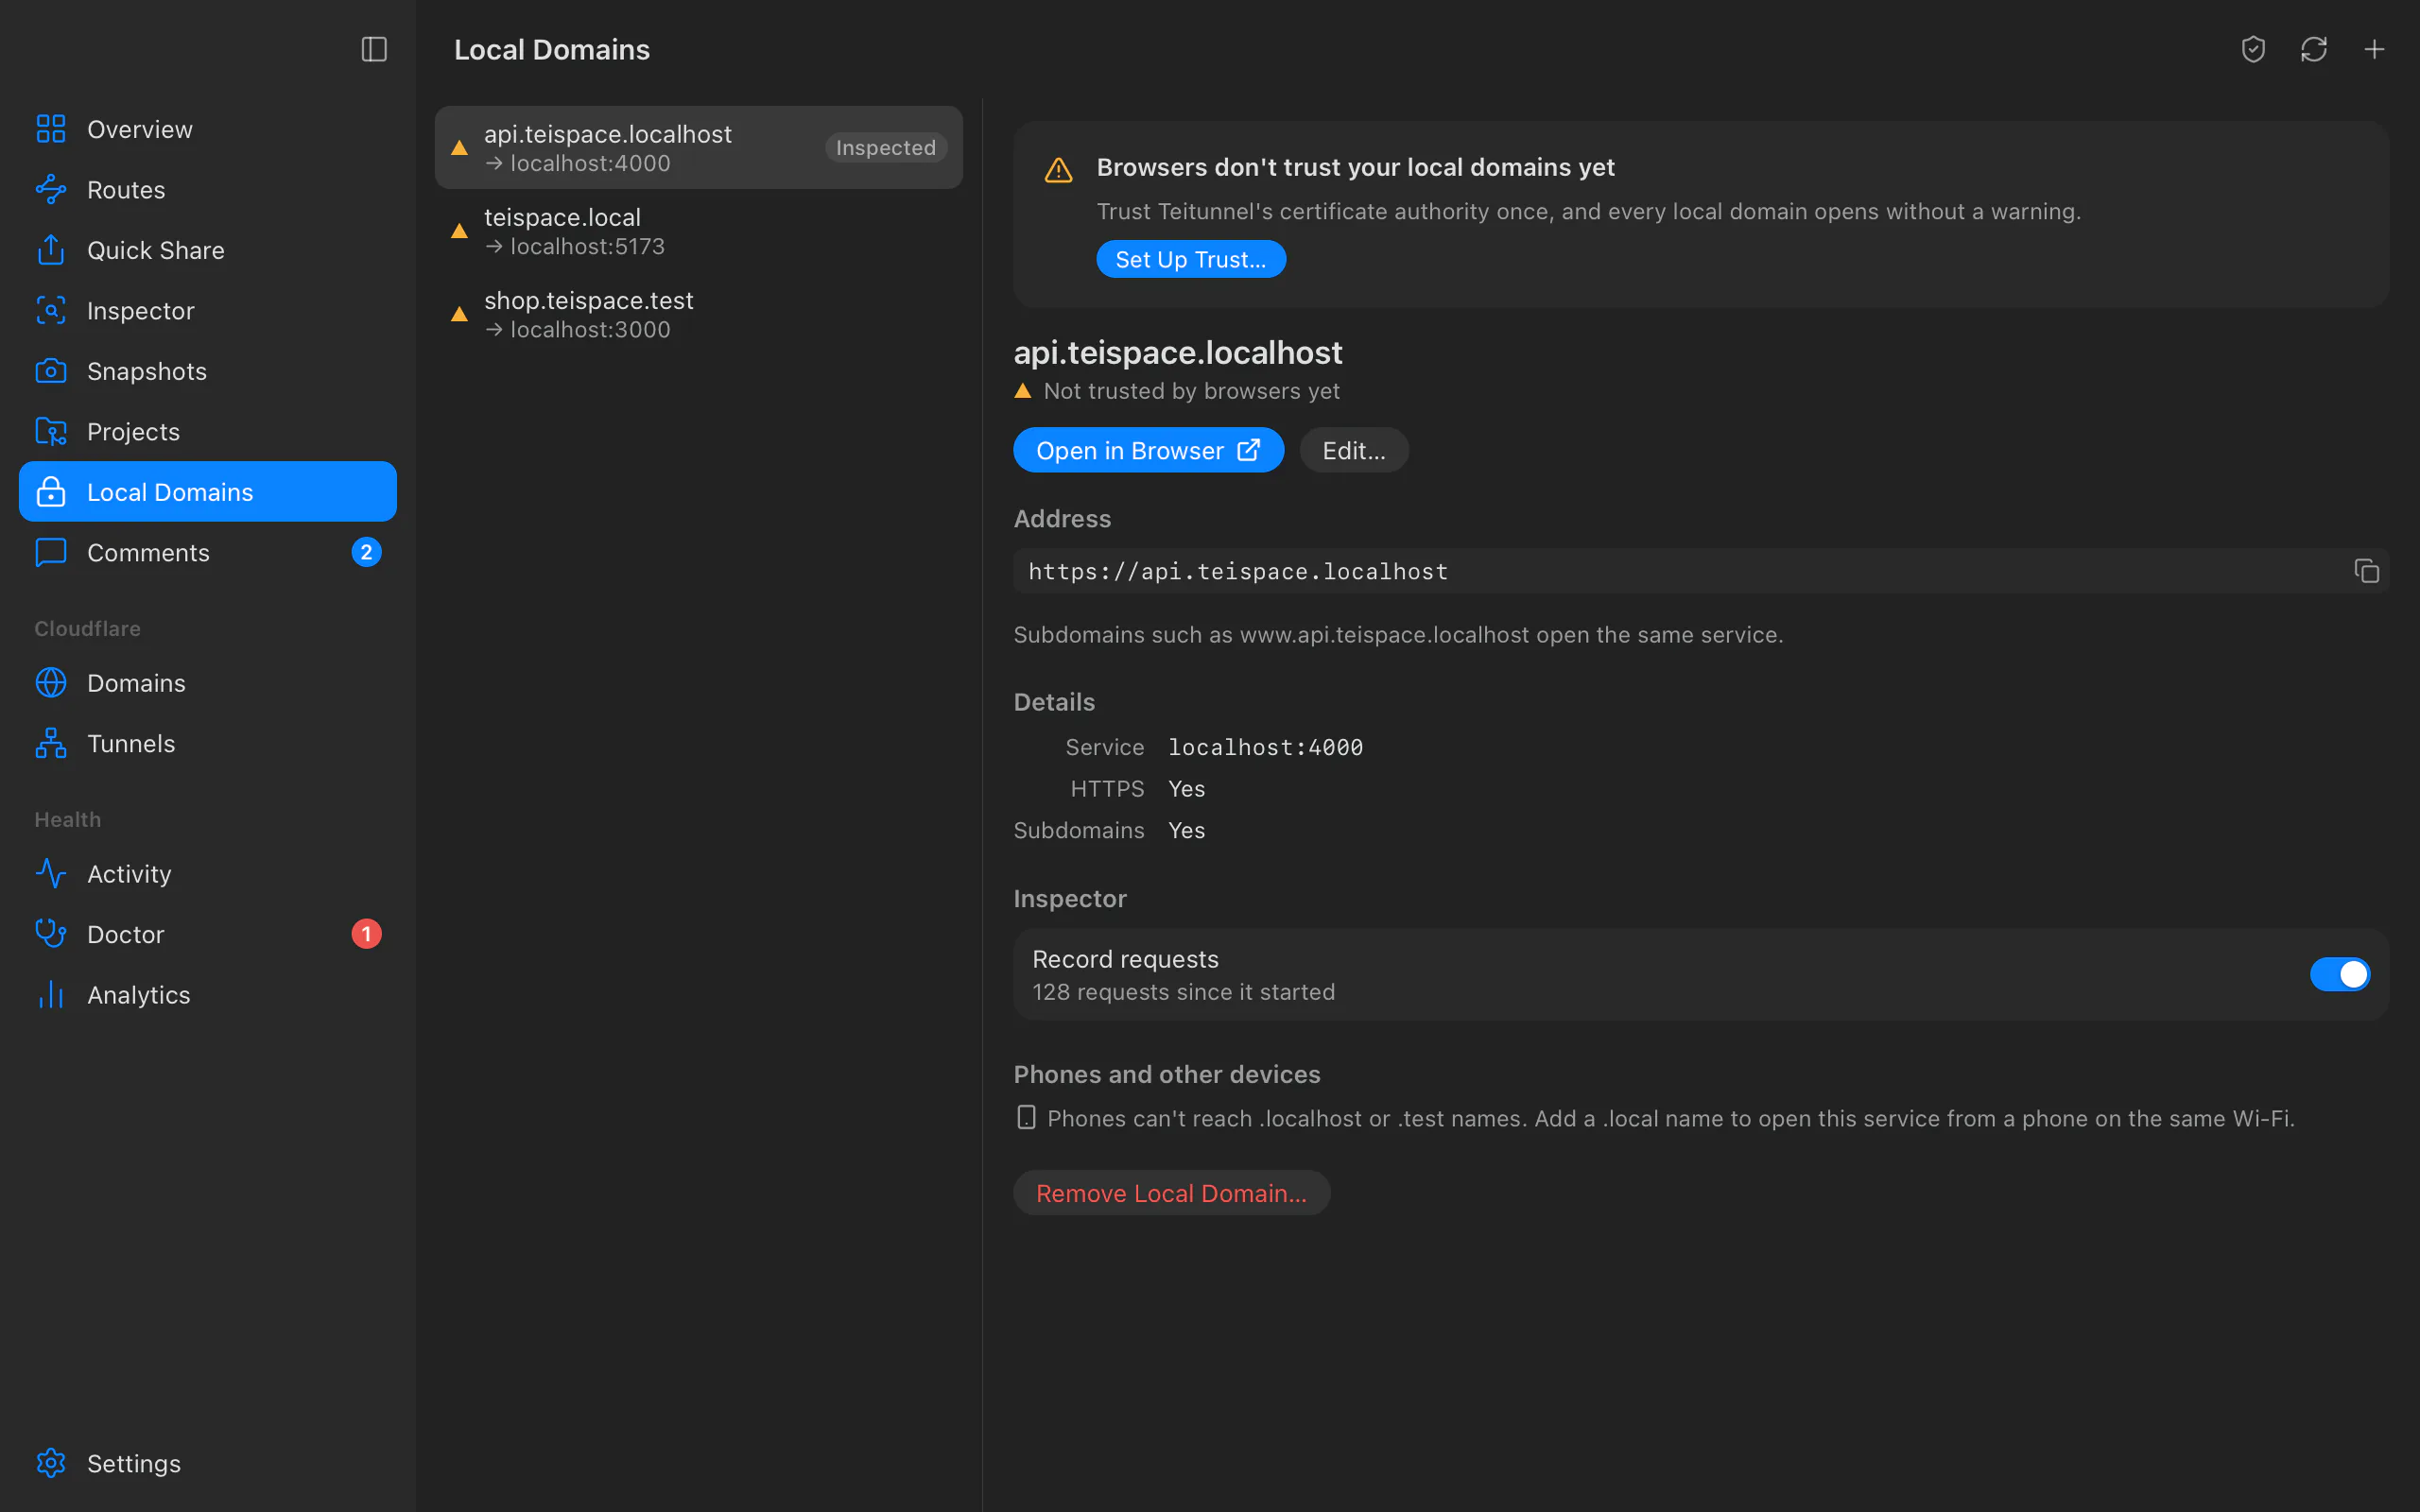The image size is (2420, 1512).
Task: Click the localhost:4000 service value
Action: pos(1265,747)
